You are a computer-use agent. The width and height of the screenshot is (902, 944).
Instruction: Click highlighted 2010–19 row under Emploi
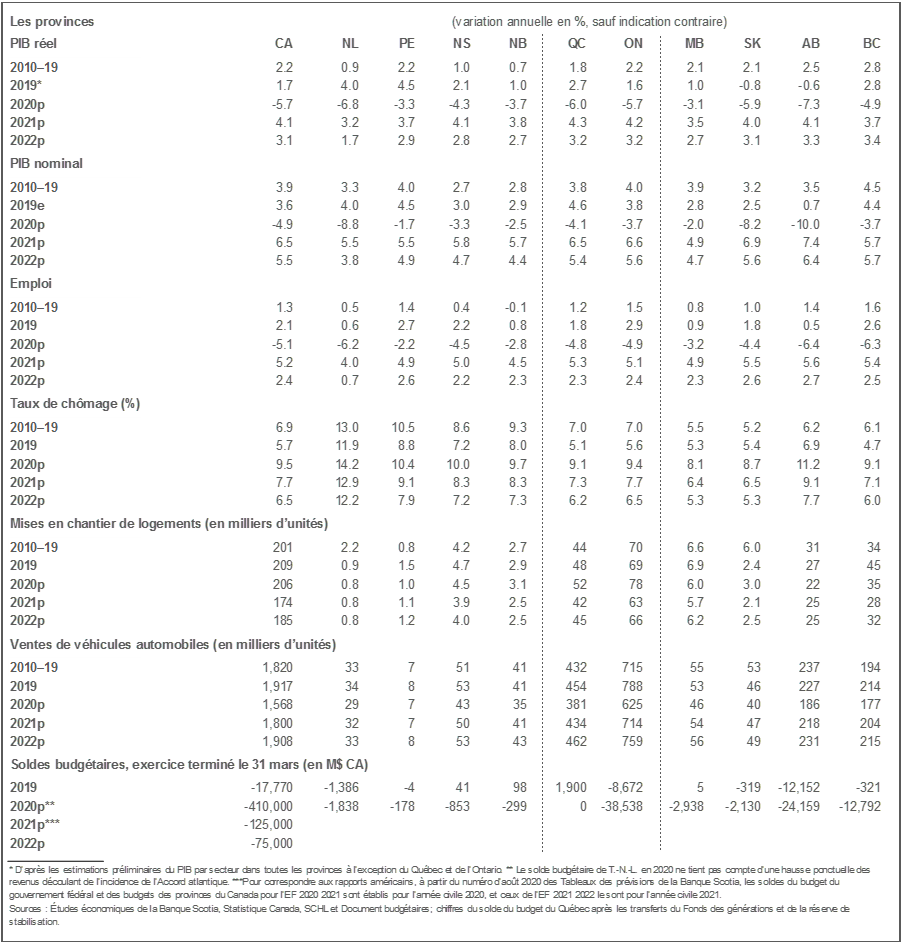75,307
